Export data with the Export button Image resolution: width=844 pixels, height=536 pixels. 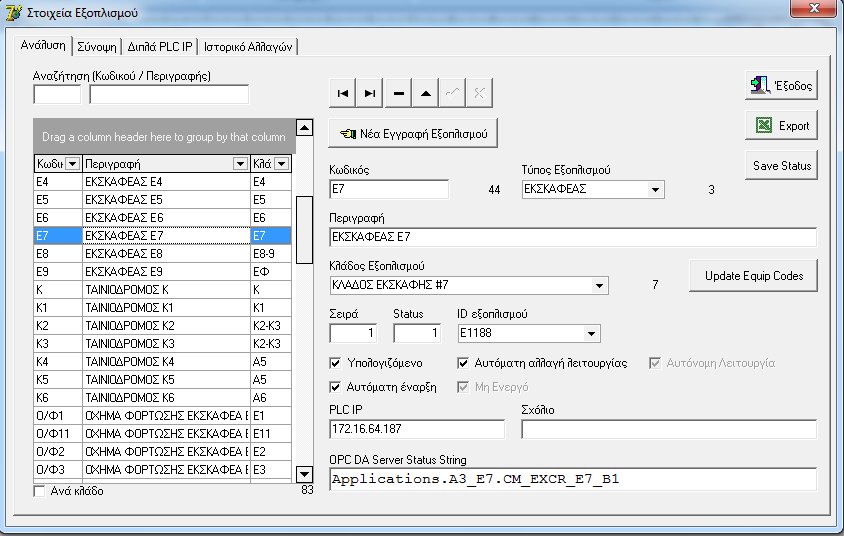[781, 125]
